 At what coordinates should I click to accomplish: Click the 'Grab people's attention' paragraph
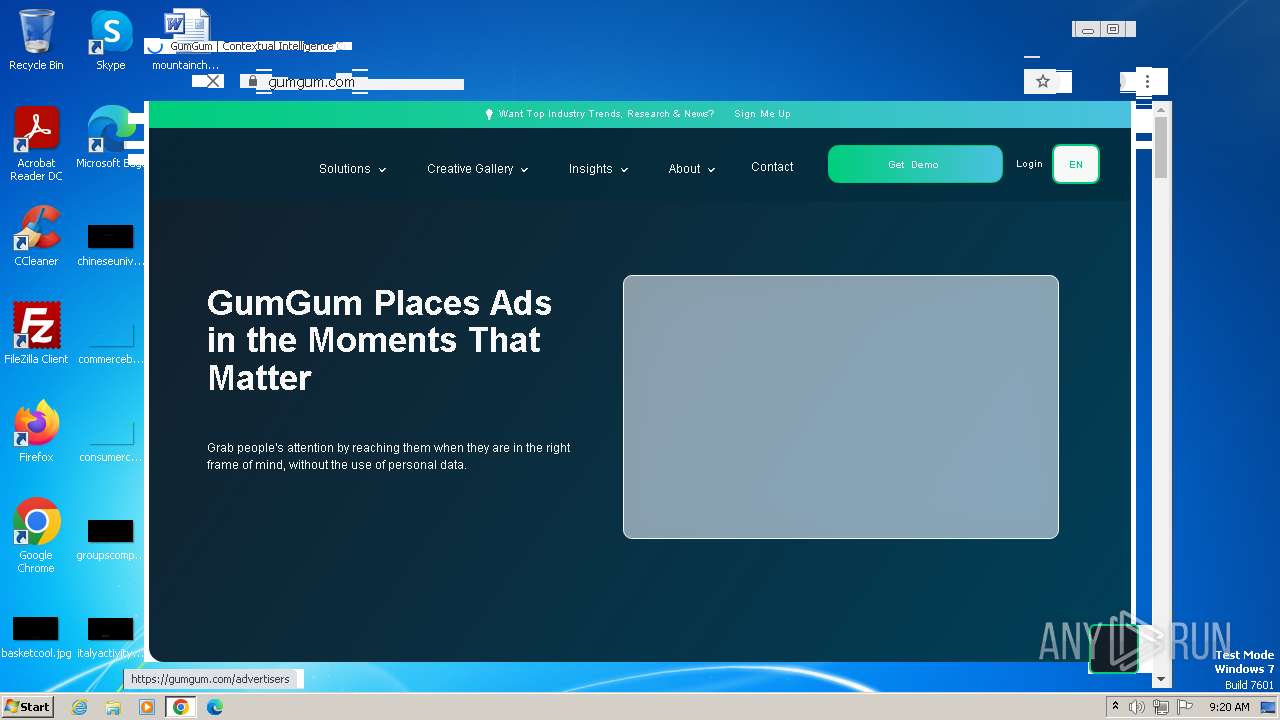389,456
